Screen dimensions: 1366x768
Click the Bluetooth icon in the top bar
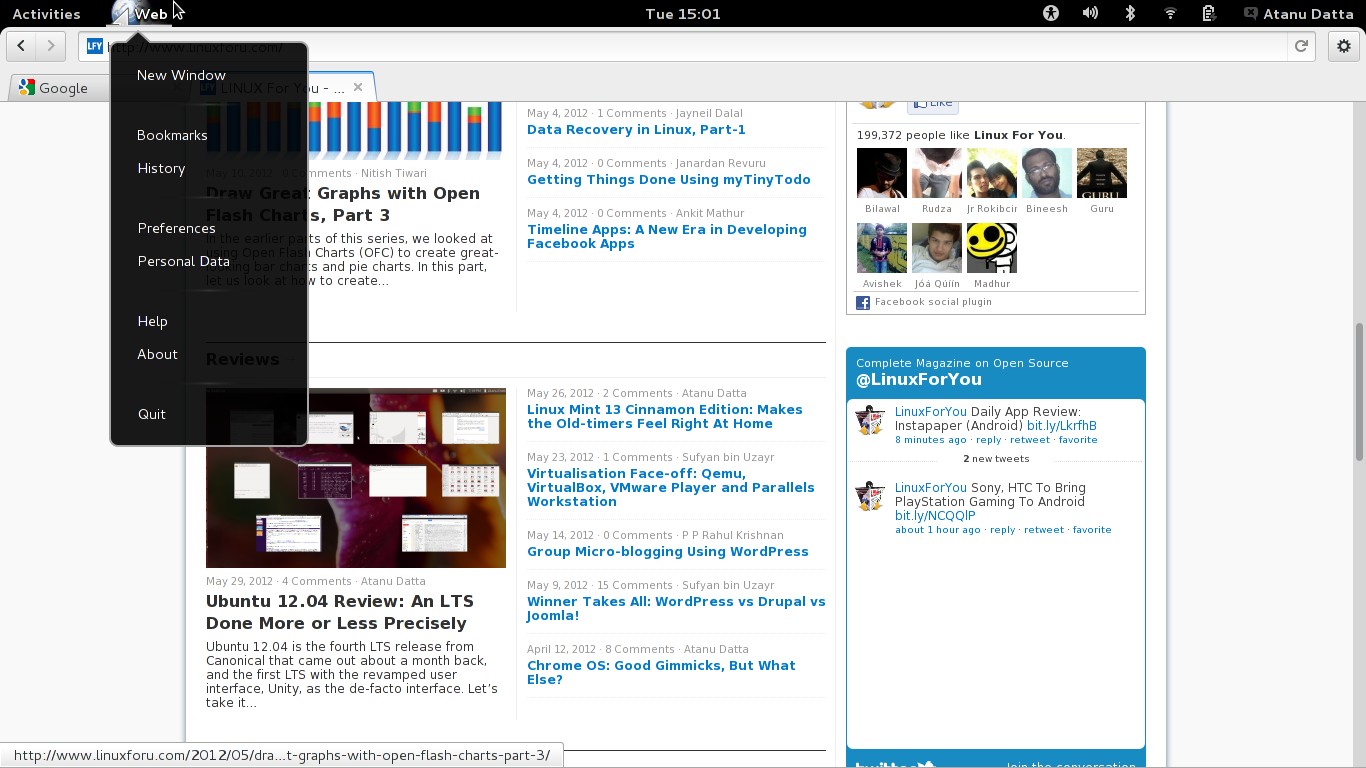click(x=1130, y=13)
